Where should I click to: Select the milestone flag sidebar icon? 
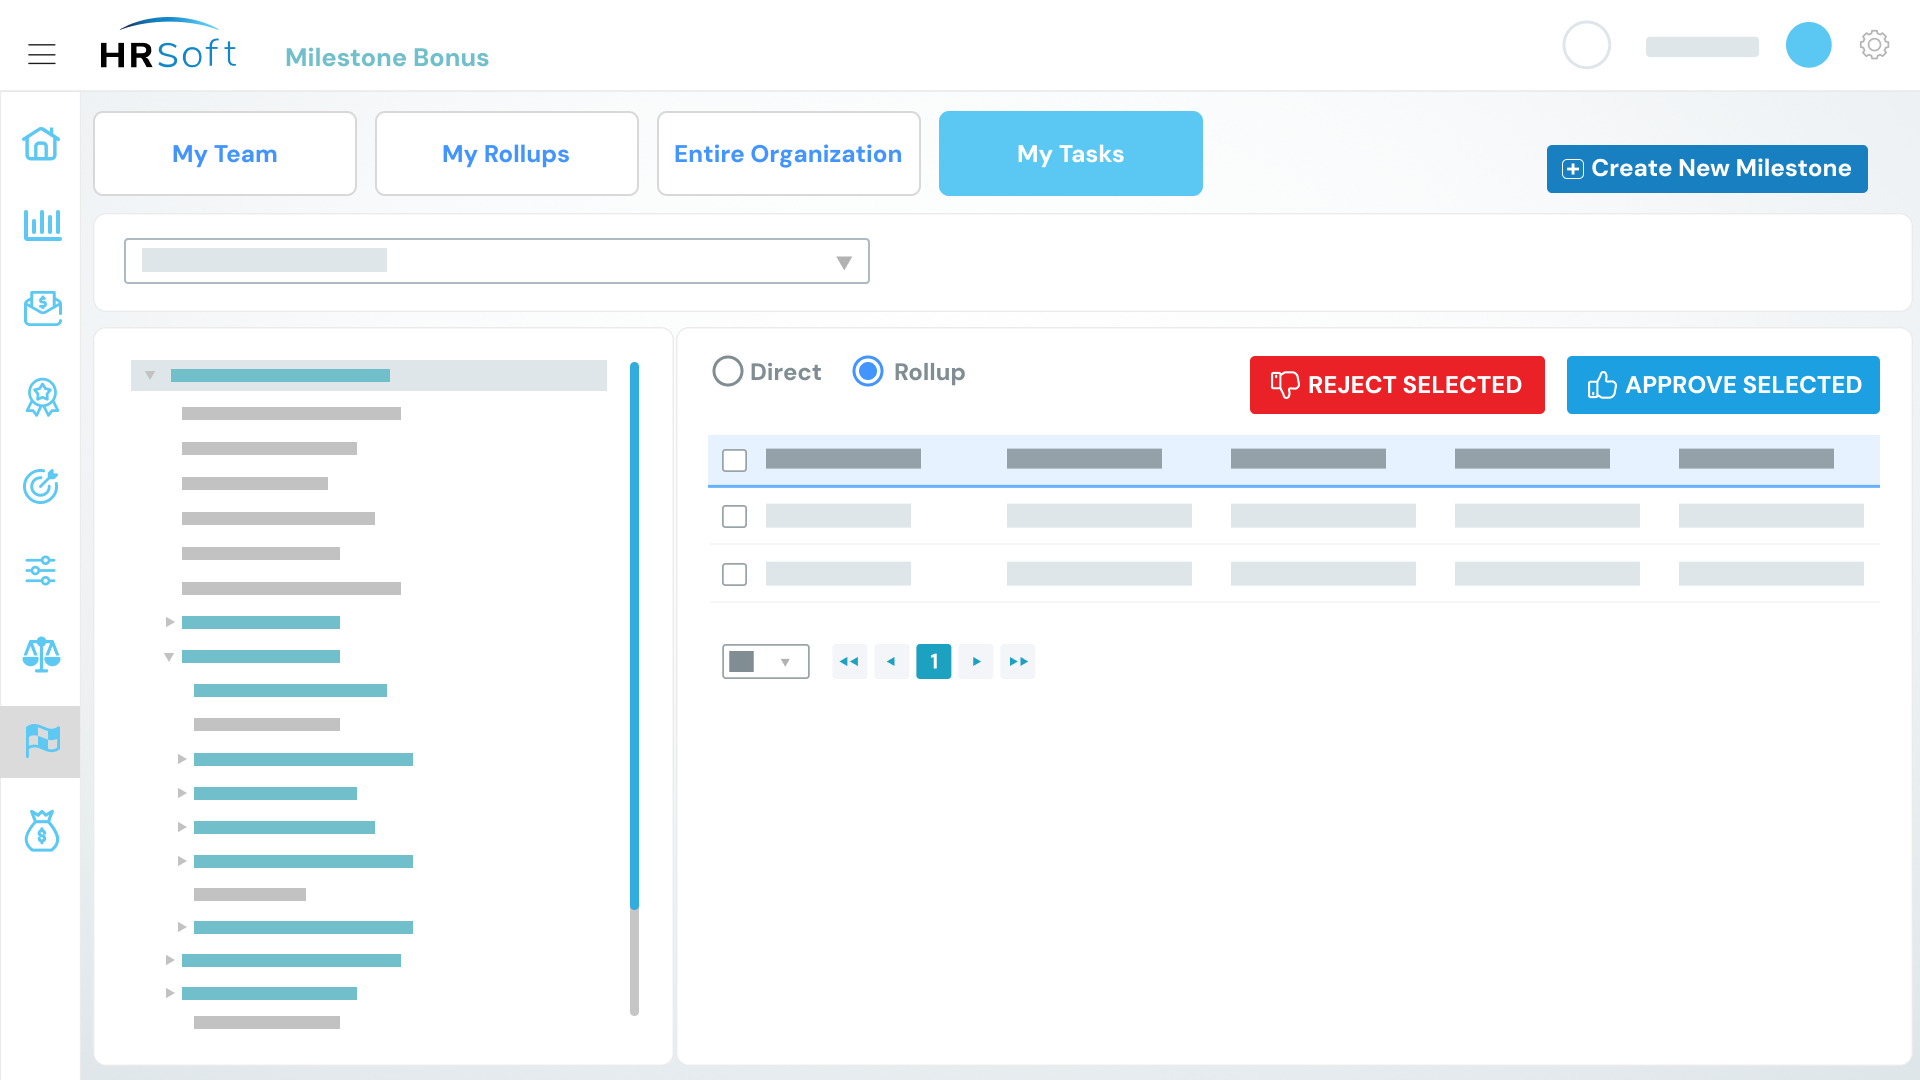[41, 741]
